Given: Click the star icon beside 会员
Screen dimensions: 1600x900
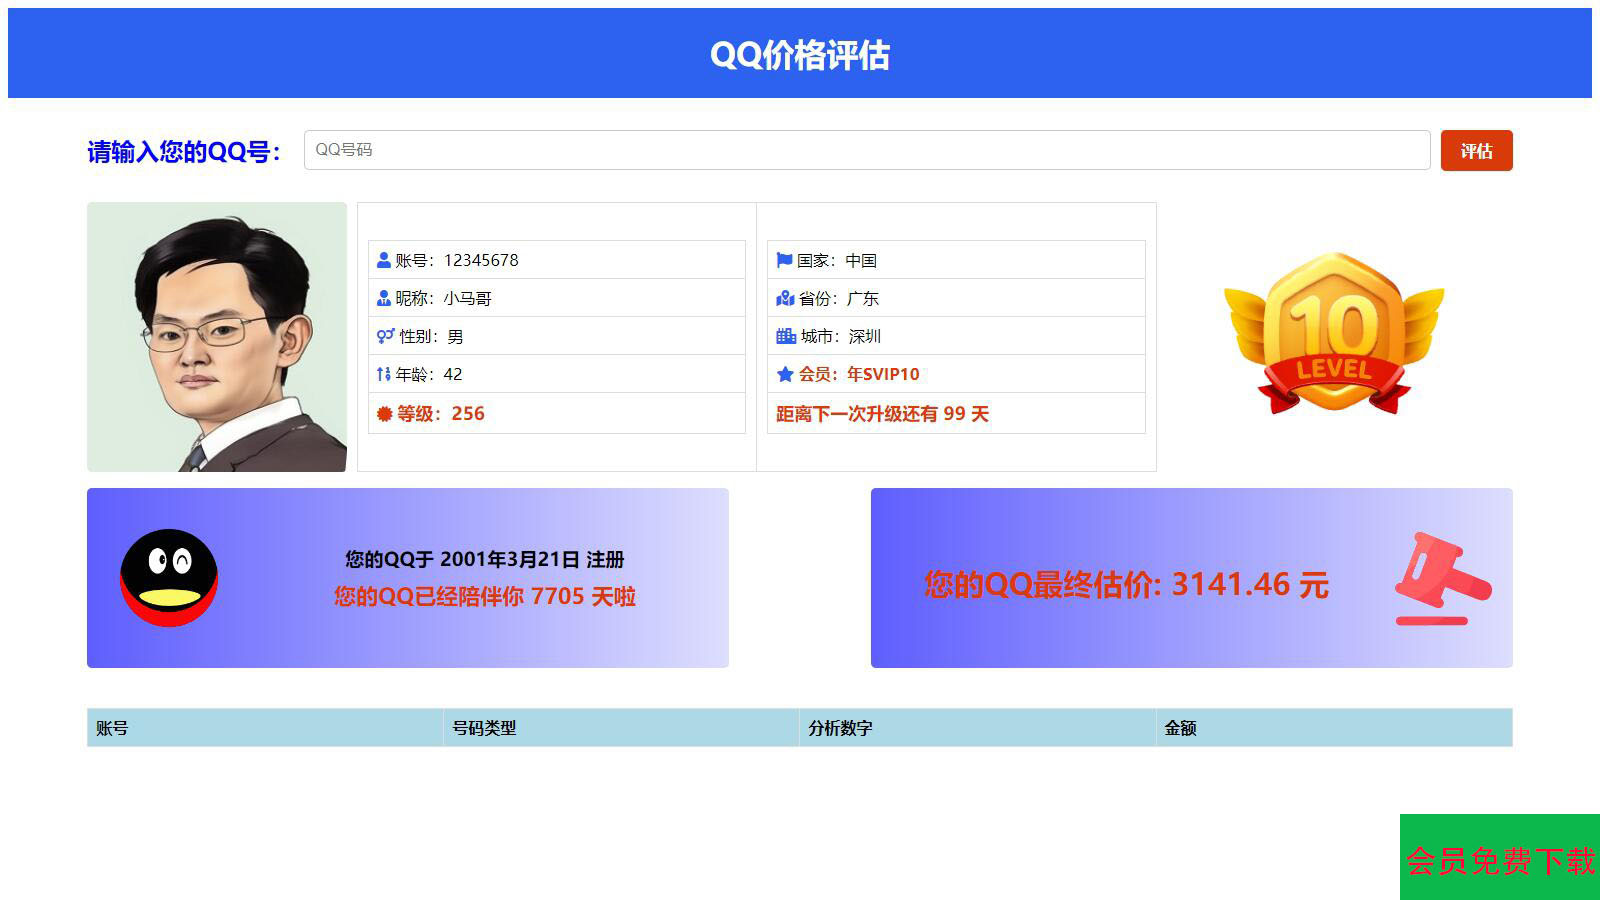Looking at the screenshot, I should click(x=785, y=374).
